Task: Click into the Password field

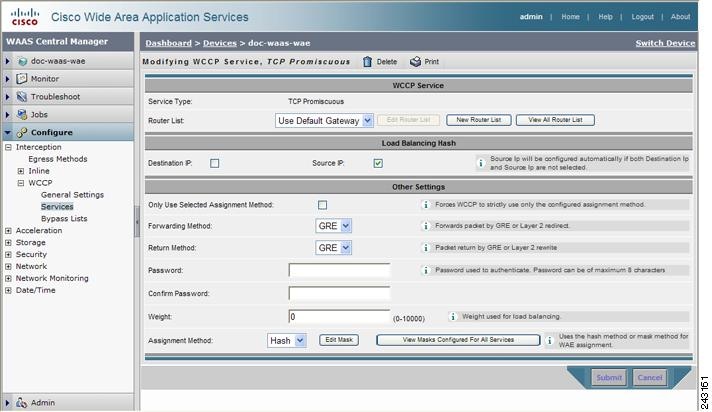Action: (339, 270)
